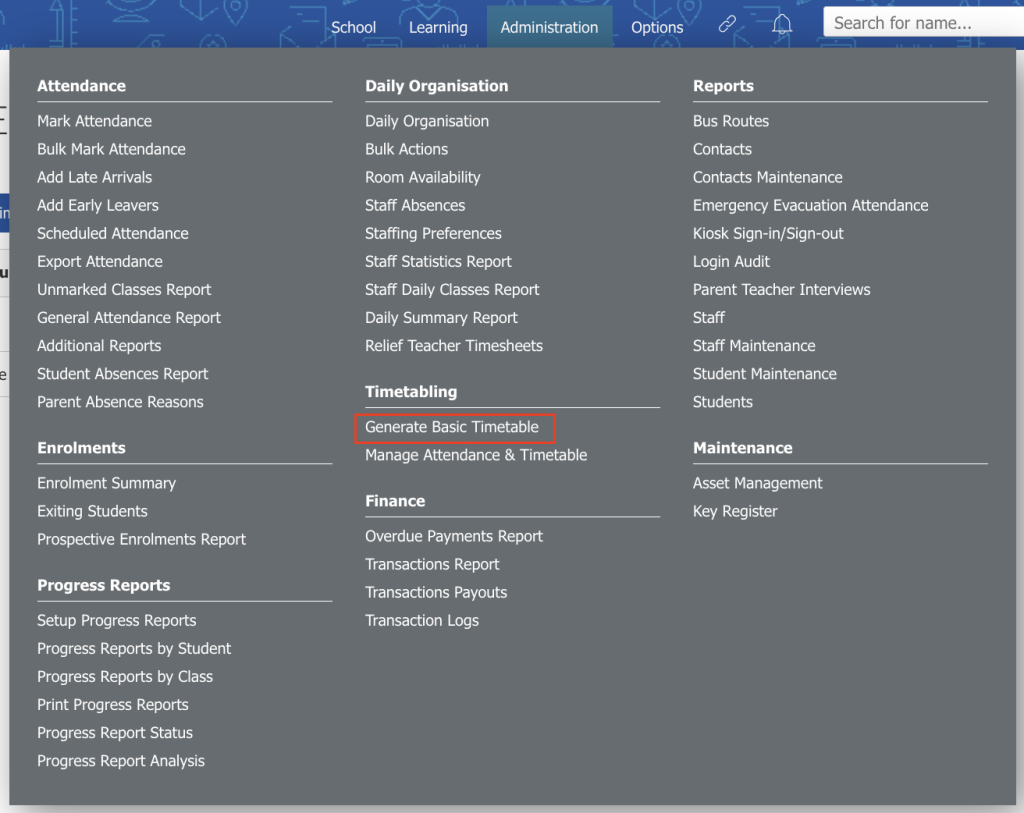
Task: Click the Search for name field
Action: pos(923,23)
